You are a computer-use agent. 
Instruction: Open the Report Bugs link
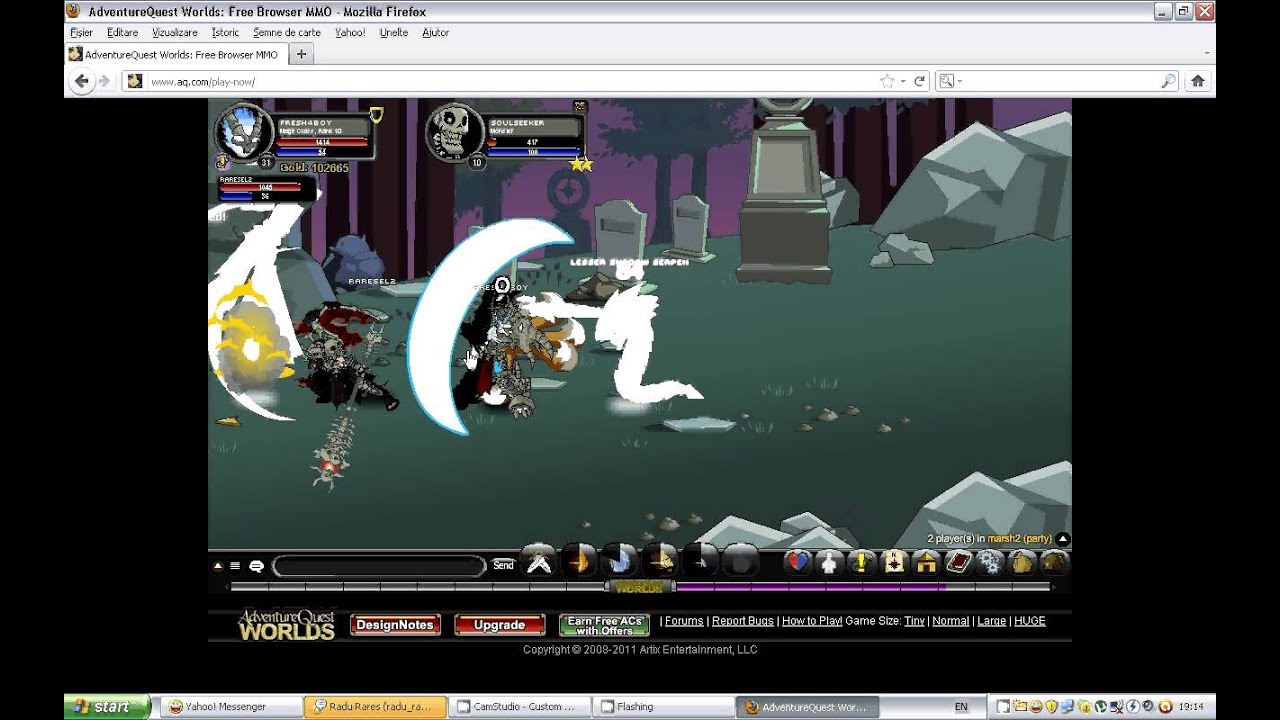click(742, 621)
